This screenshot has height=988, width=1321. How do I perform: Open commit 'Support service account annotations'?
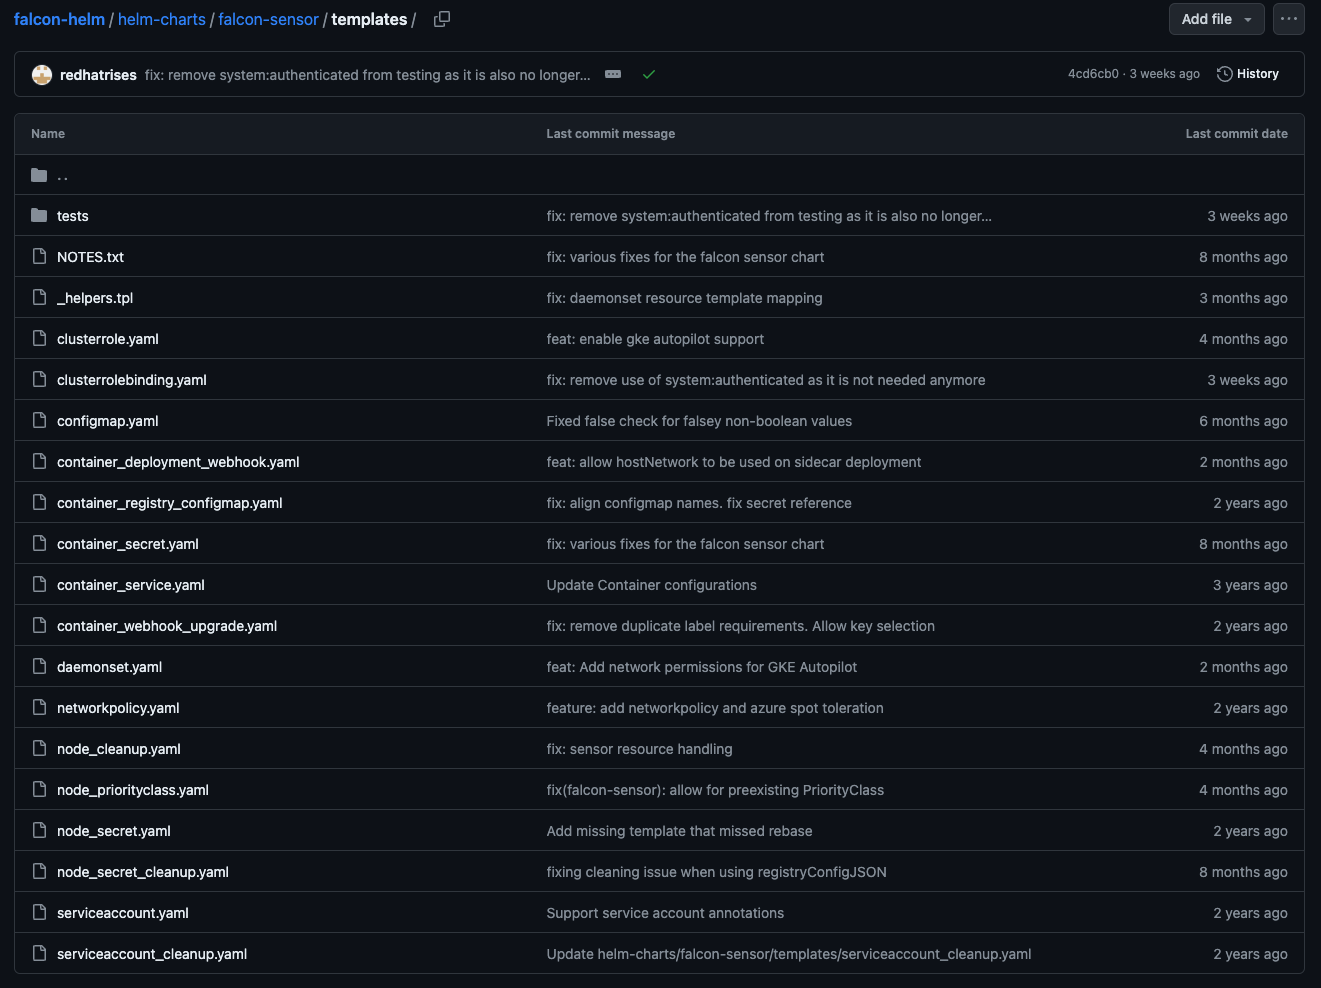coord(665,913)
